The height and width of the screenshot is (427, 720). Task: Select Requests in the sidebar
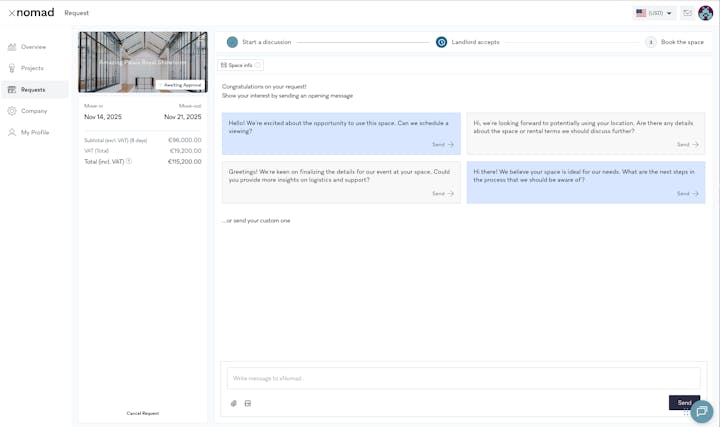pyautogui.click(x=33, y=90)
